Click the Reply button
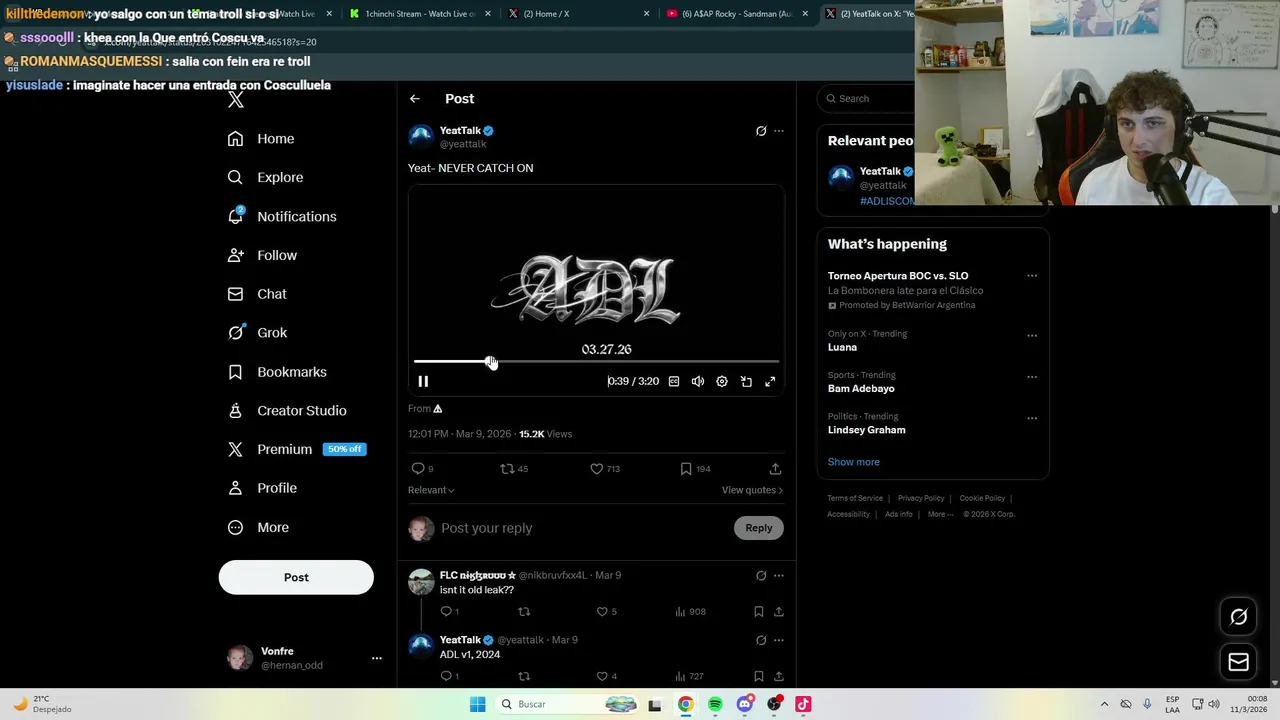The image size is (1280, 720). coord(759,528)
